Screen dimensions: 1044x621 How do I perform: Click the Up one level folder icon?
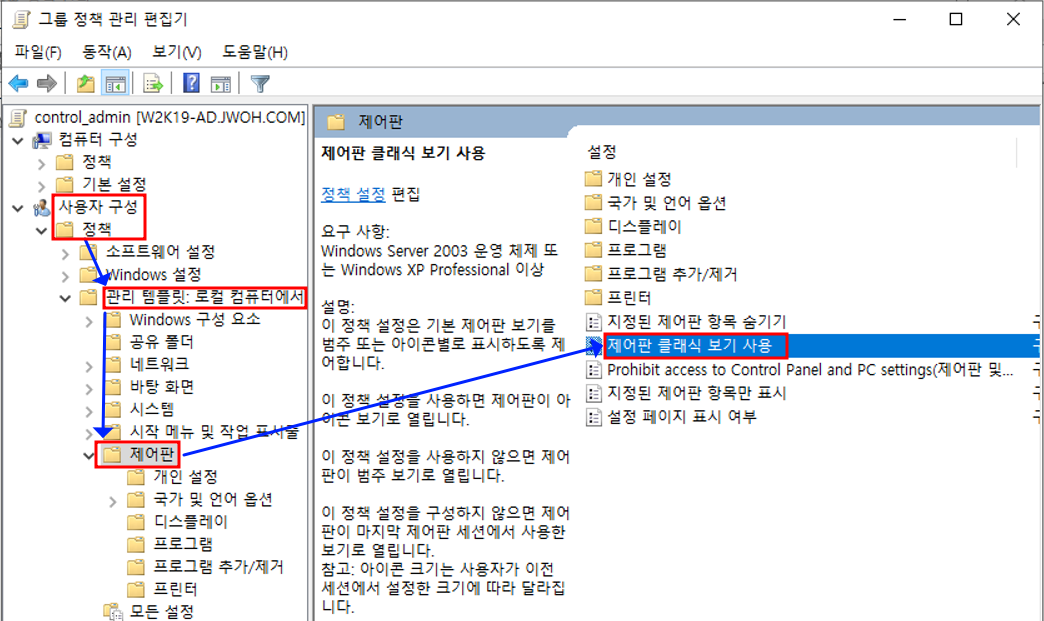point(85,84)
